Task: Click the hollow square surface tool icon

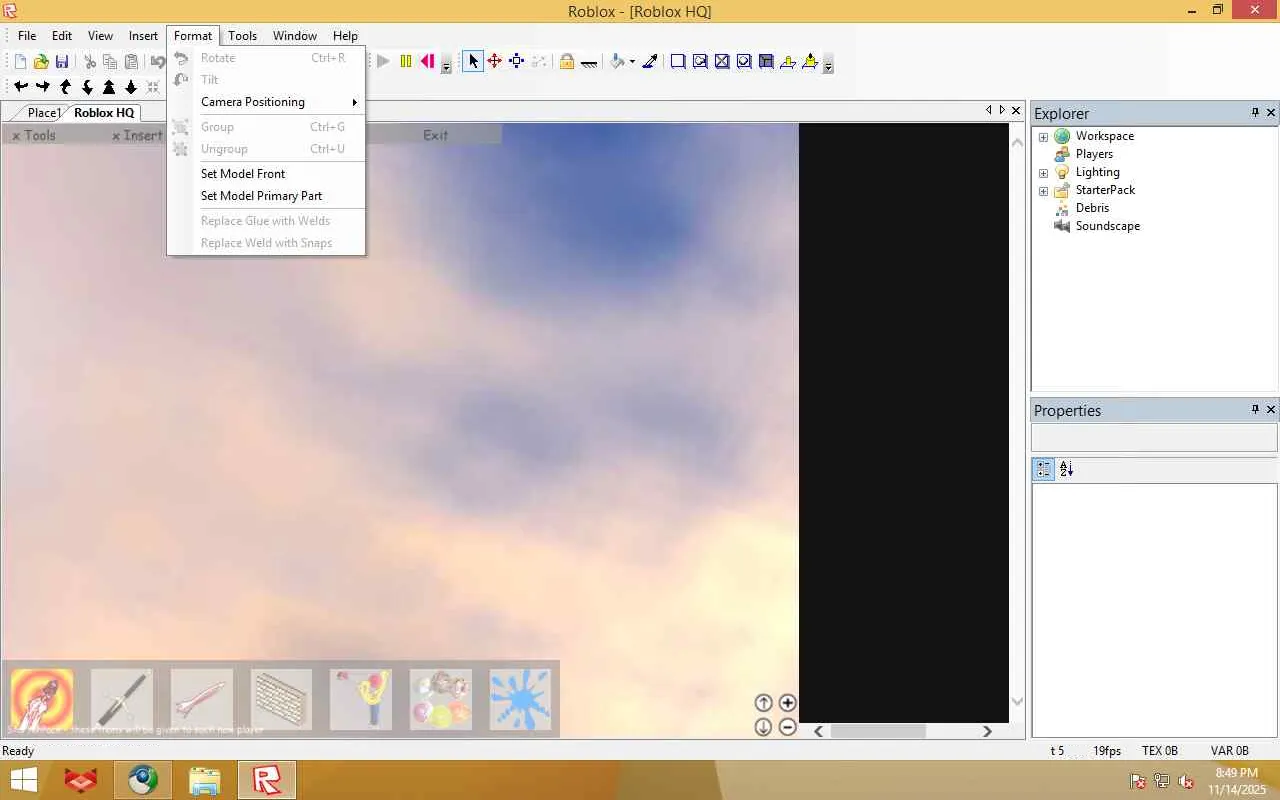Action: point(678,61)
